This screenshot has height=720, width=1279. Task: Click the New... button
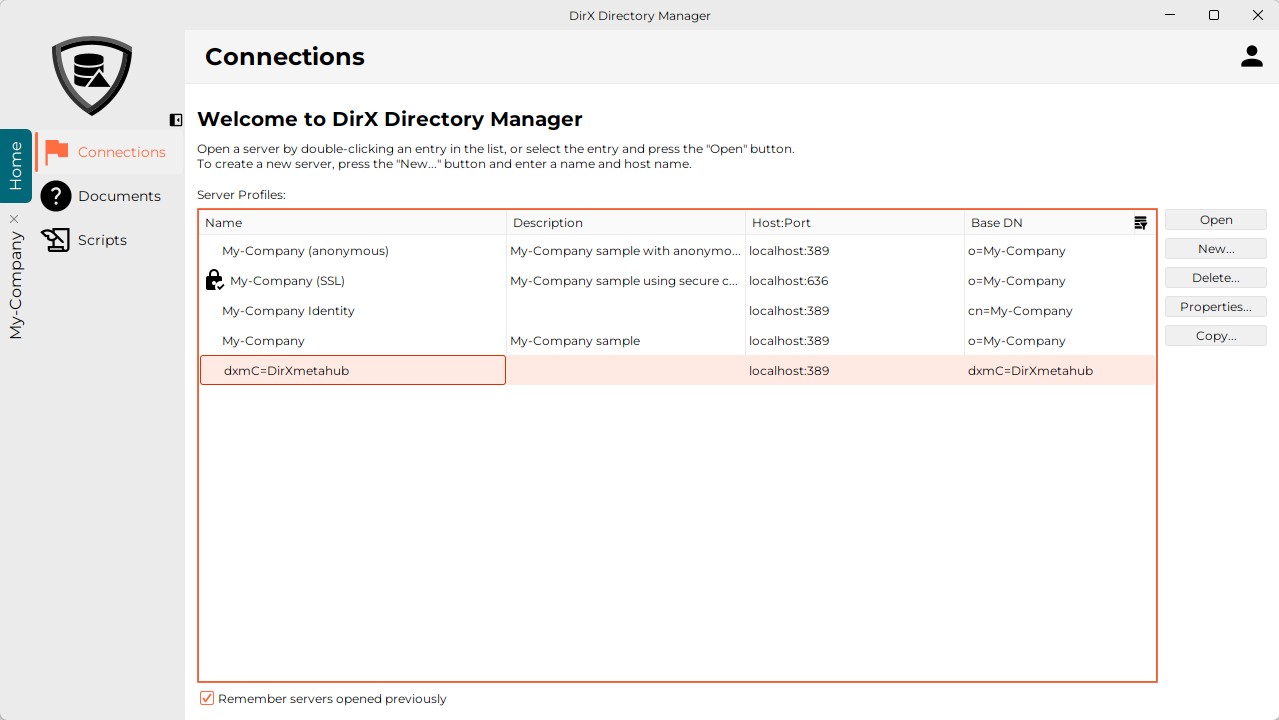(x=1215, y=249)
